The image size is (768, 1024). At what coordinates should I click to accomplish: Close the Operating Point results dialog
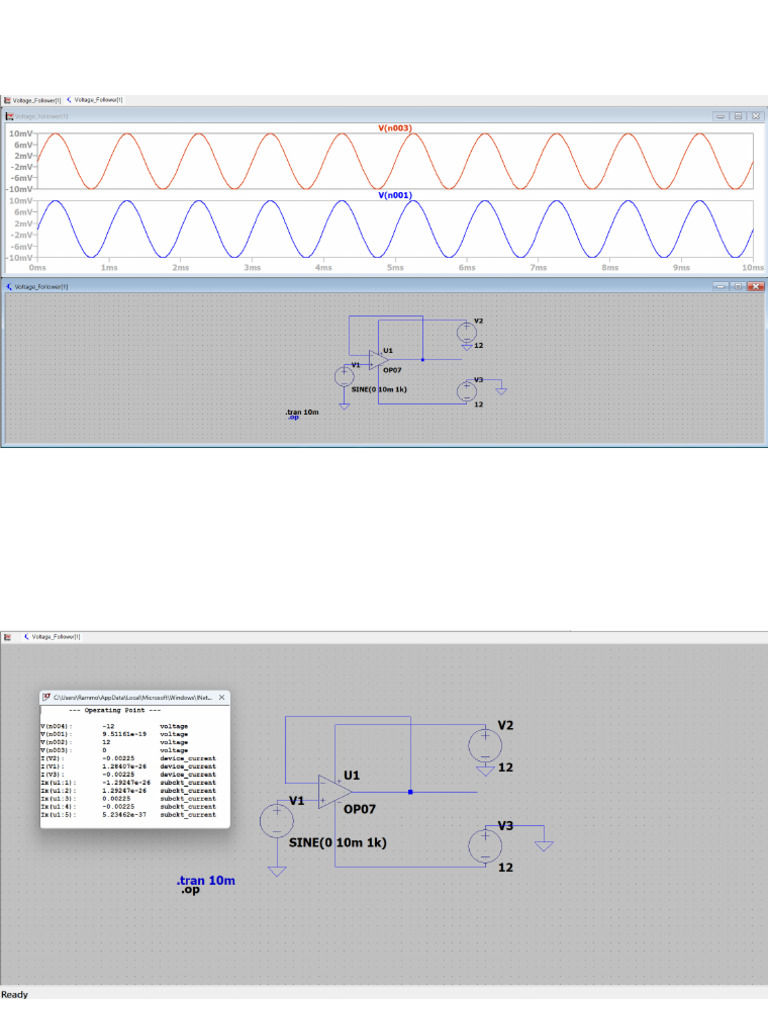[x=222, y=696]
